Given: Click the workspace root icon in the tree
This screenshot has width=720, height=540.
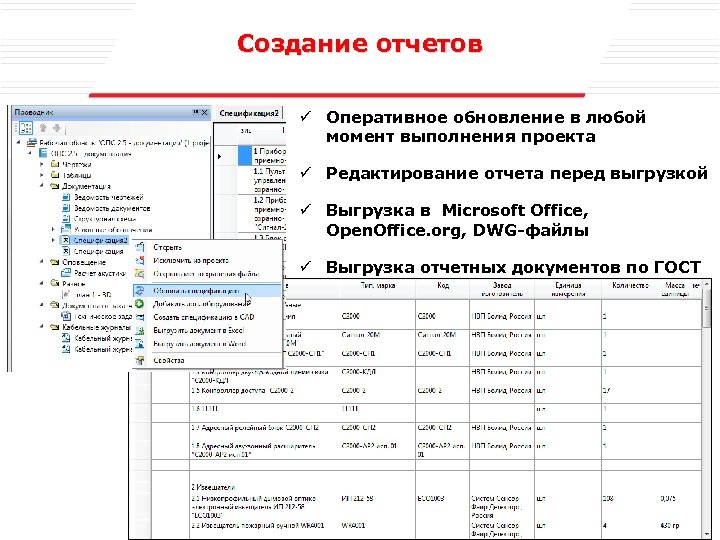Looking at the screenshot, I should pyautogui.click(x=32, y=142).
